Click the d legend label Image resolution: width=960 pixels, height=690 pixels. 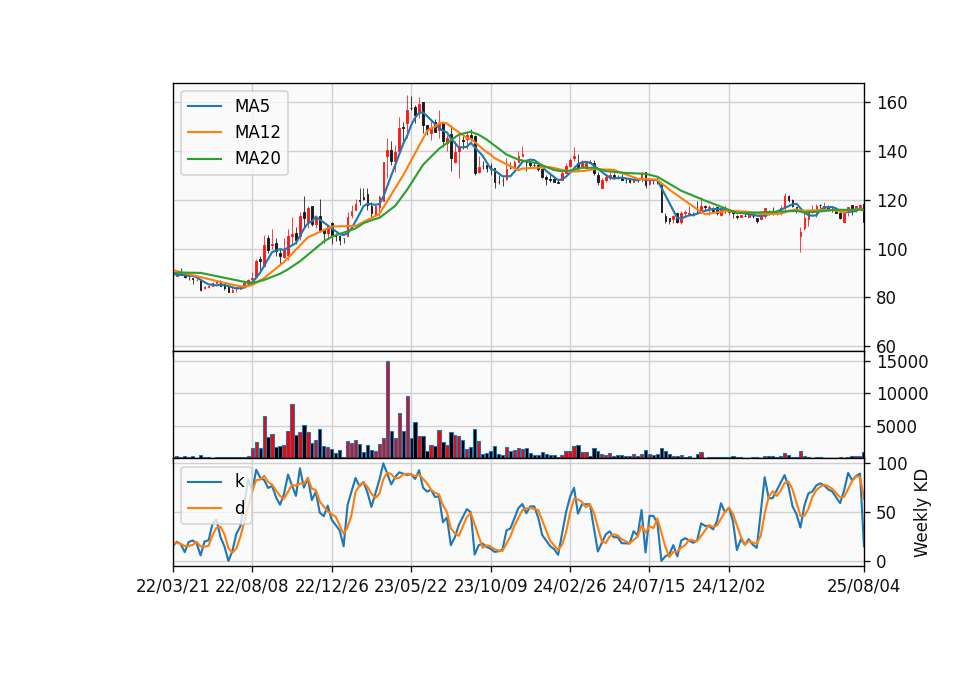tap(240, 508)
